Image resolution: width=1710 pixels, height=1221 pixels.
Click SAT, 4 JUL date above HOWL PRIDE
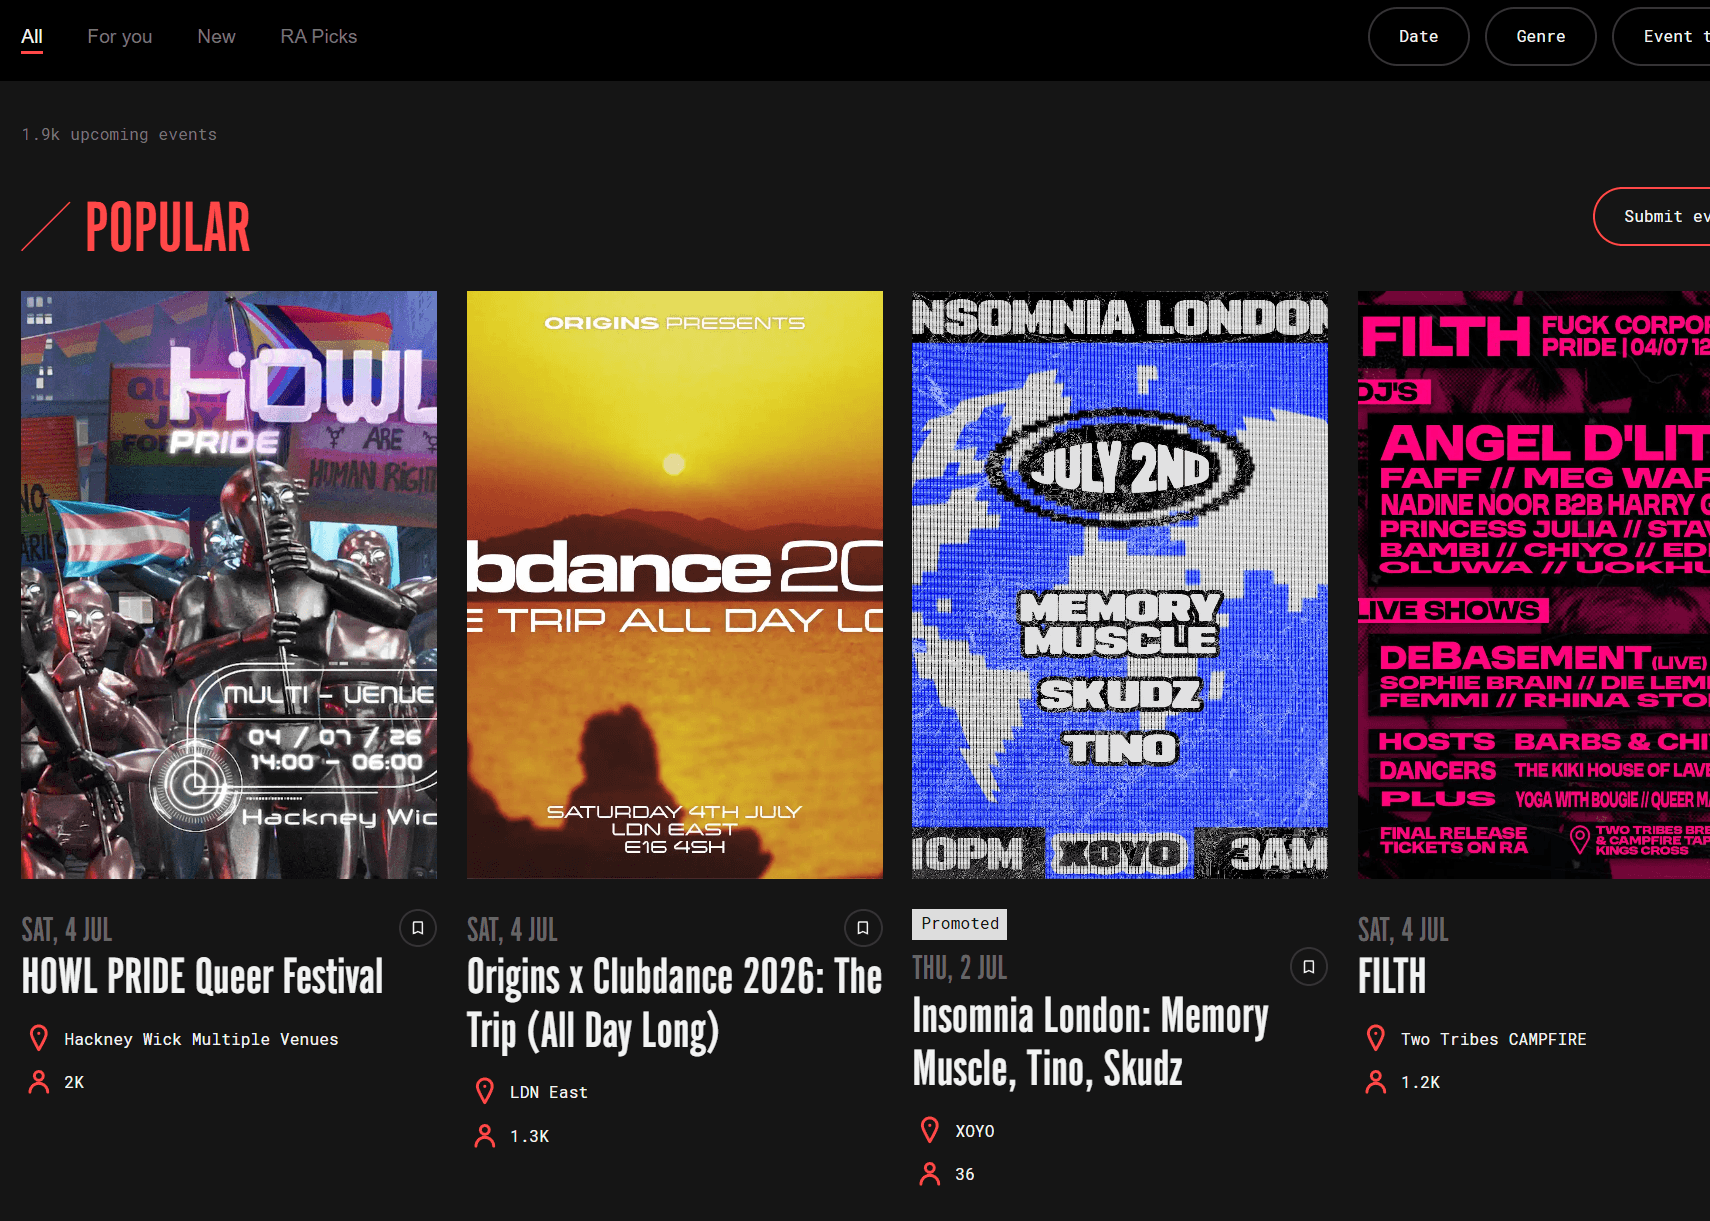click(x=67, y=930)
